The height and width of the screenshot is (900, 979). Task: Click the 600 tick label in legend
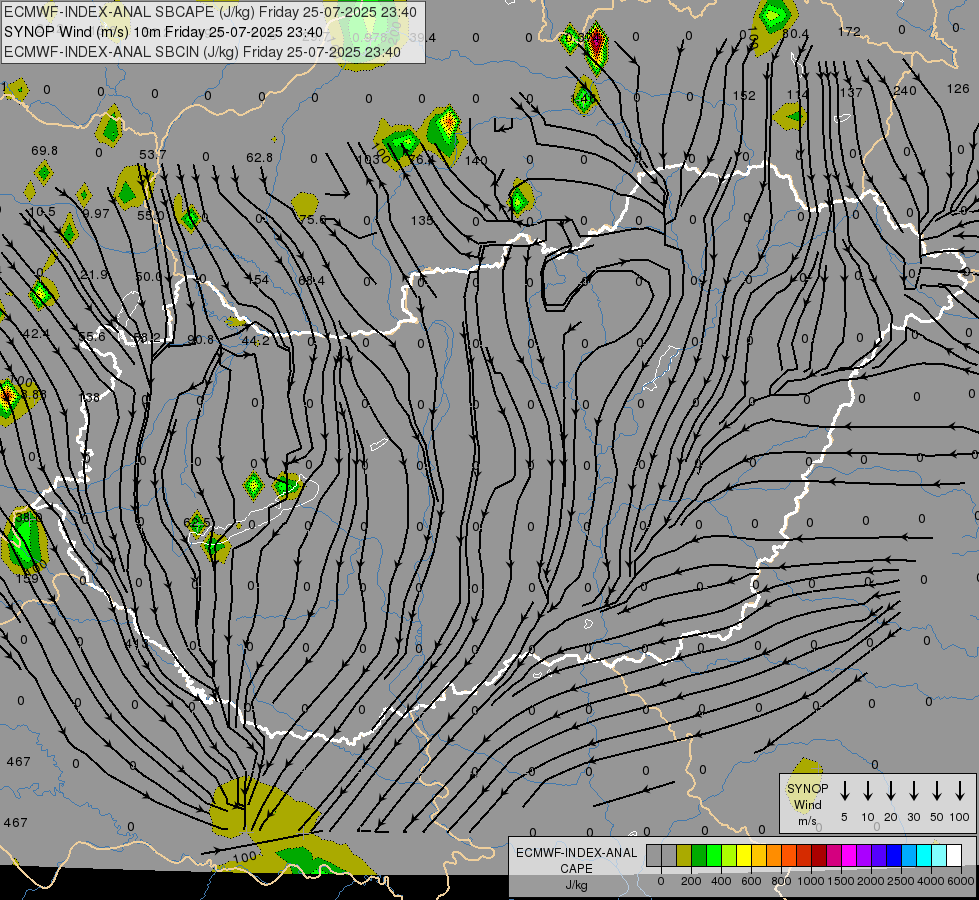tap(751, 881)
